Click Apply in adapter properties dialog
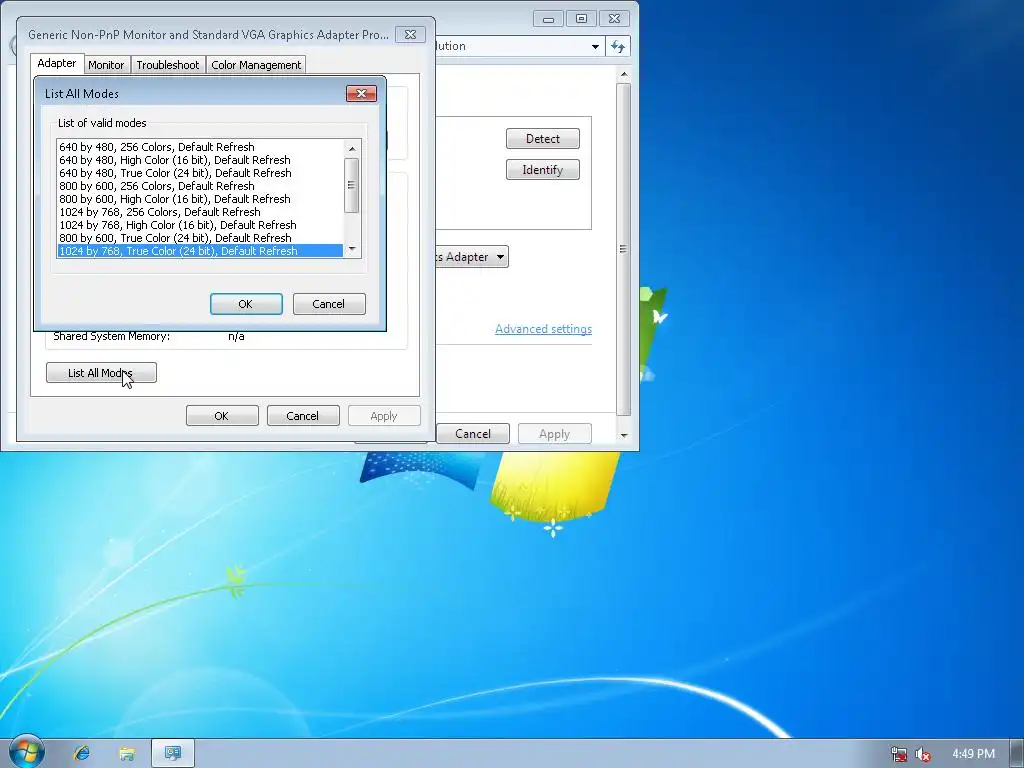Screen dimensions: 1024x768 (384, 416)
